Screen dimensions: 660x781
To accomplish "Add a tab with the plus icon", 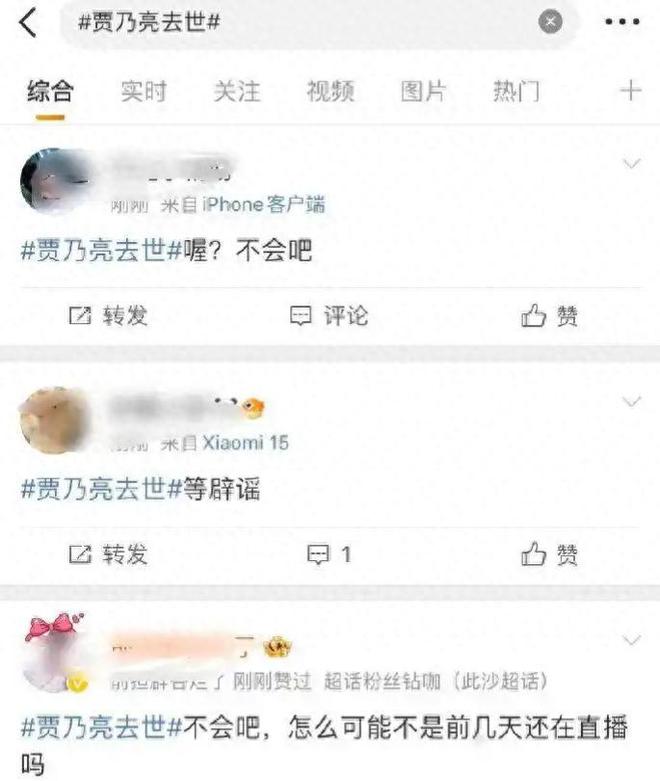I will pos(631,91).
